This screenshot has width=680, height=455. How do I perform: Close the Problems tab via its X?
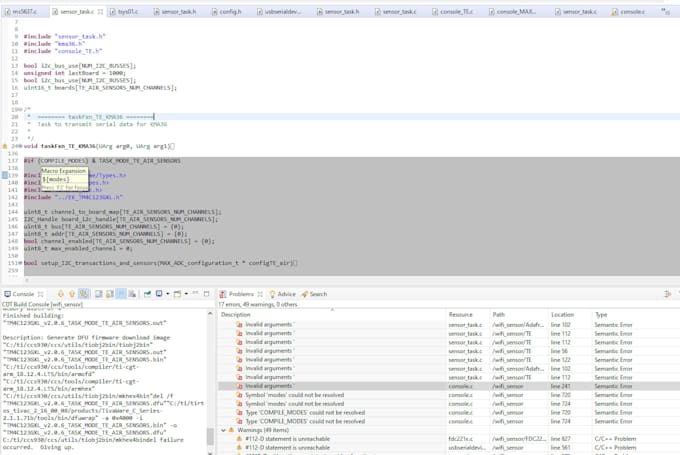click(x=260, y=294)
